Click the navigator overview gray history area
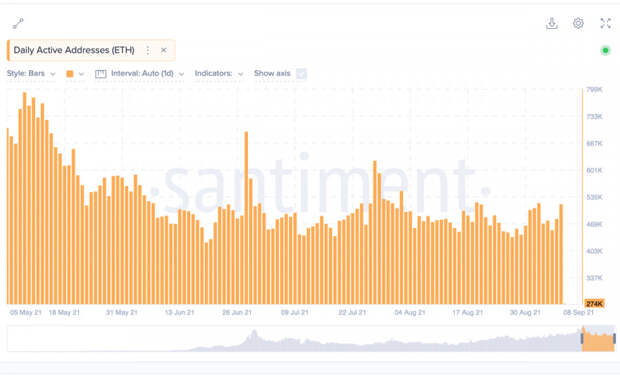620x376 pixels. tap(294, 339)
